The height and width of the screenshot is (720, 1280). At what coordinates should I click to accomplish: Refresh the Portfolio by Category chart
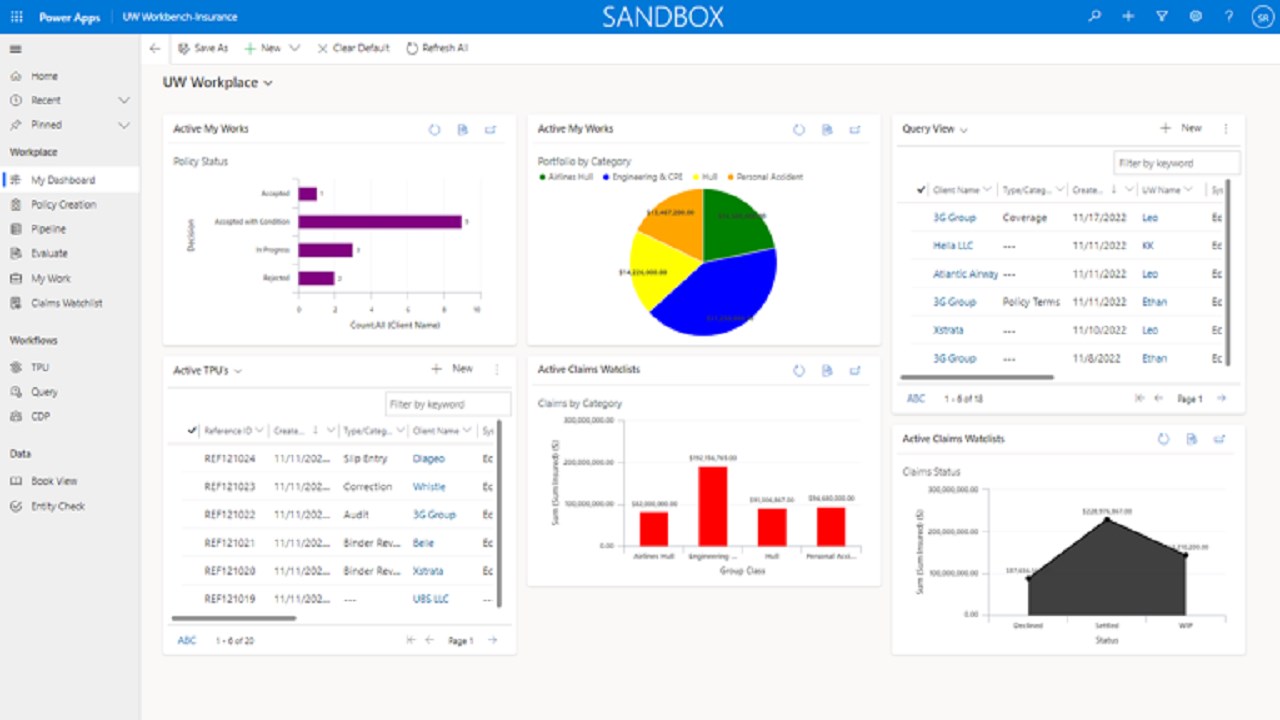click(799, 130)
